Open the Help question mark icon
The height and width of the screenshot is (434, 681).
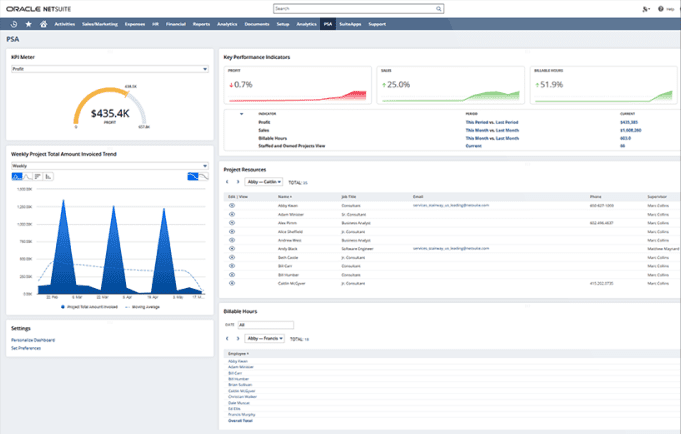658,8
